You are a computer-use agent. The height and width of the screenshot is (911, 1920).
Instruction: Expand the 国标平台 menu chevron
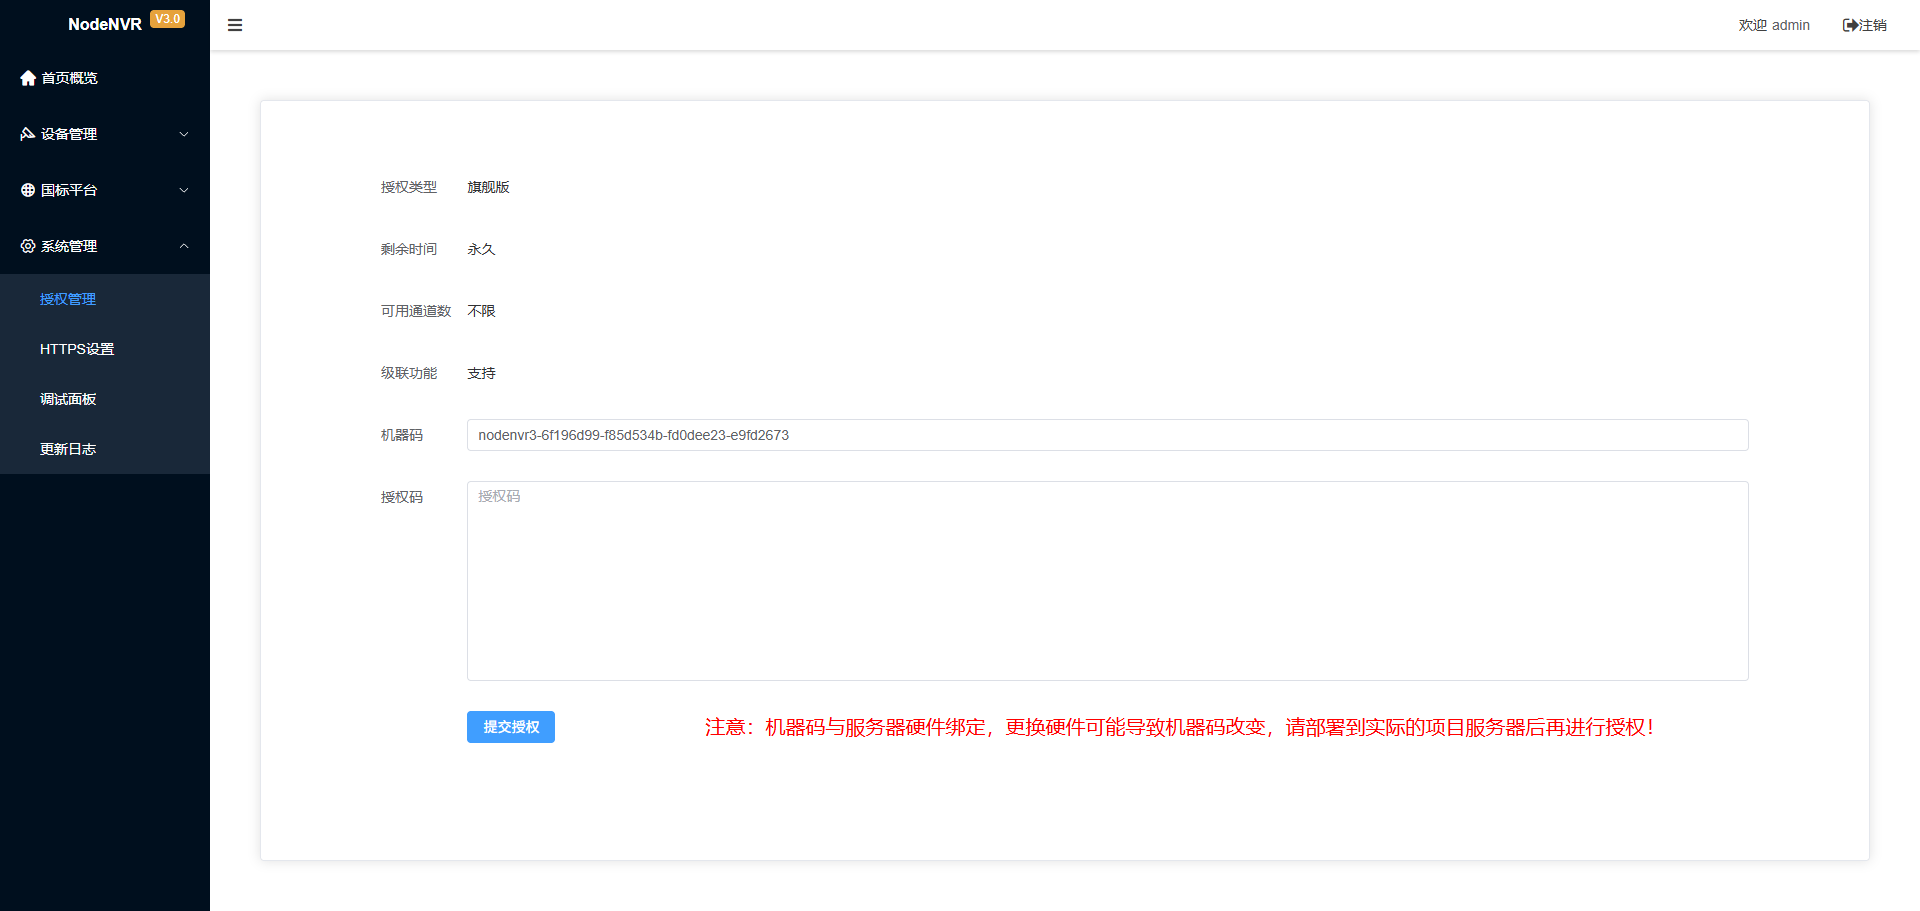(x=184, y=190)
